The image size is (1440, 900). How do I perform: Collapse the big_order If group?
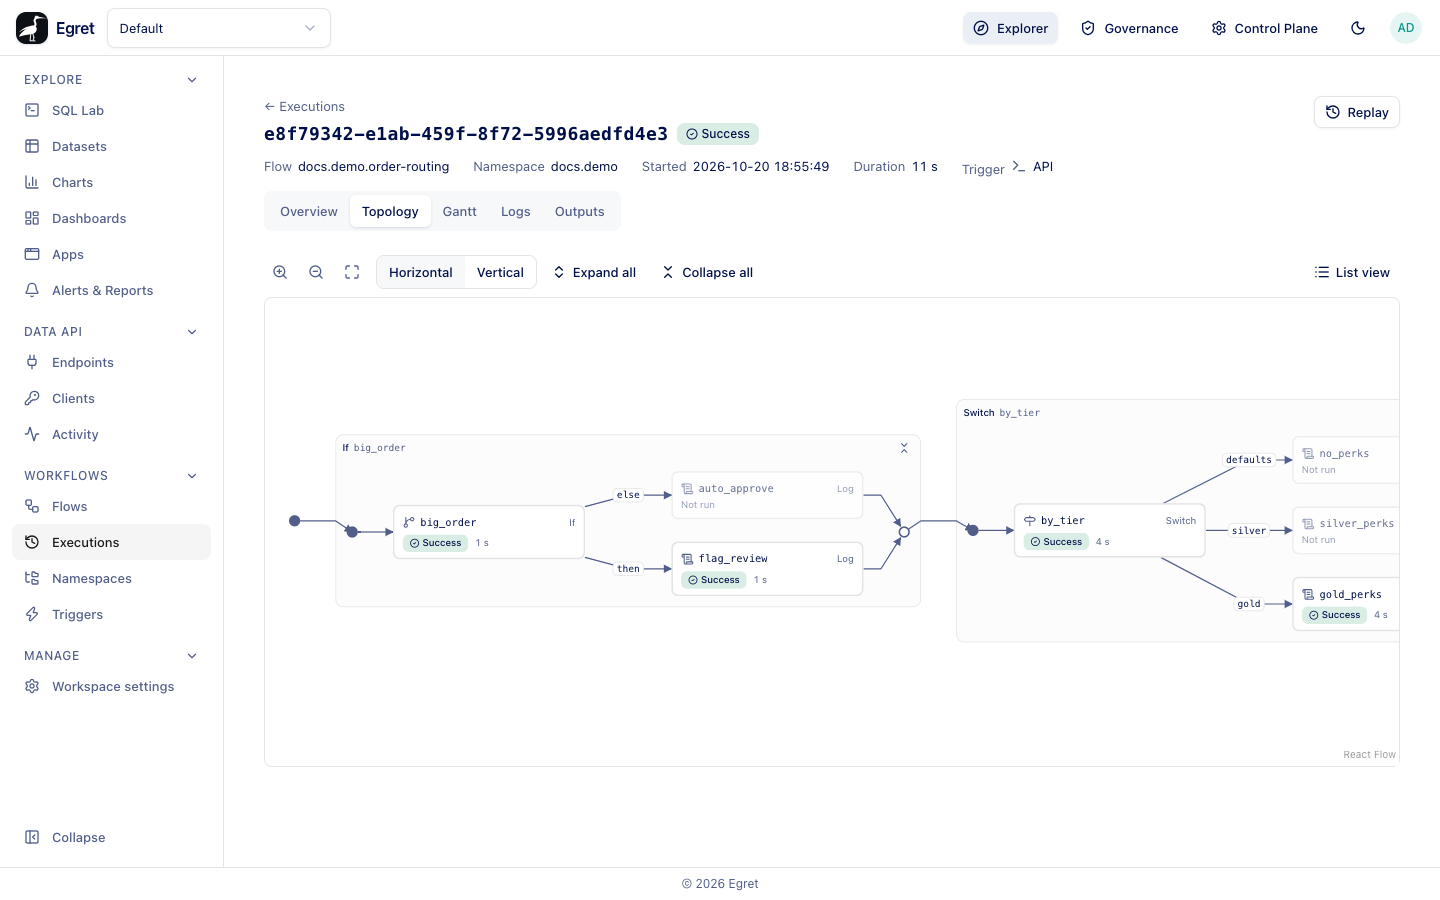[904, 448]
